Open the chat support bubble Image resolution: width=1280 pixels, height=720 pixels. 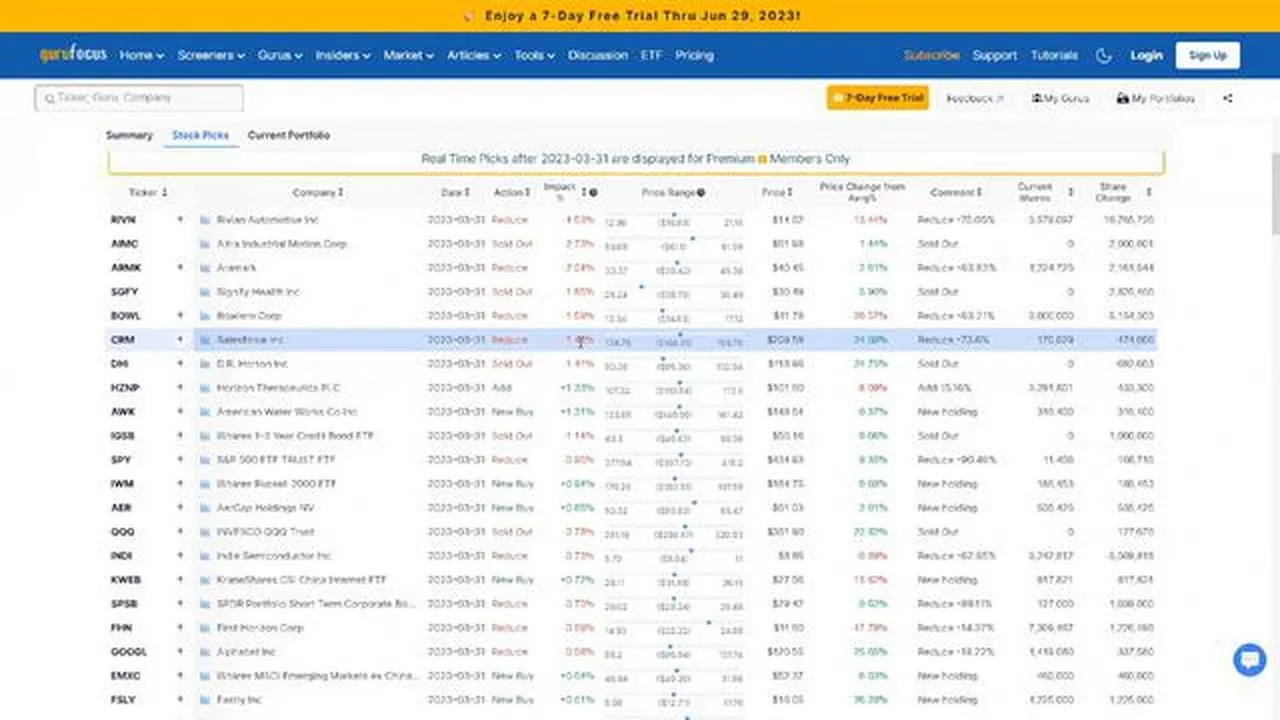(1249, 660)
